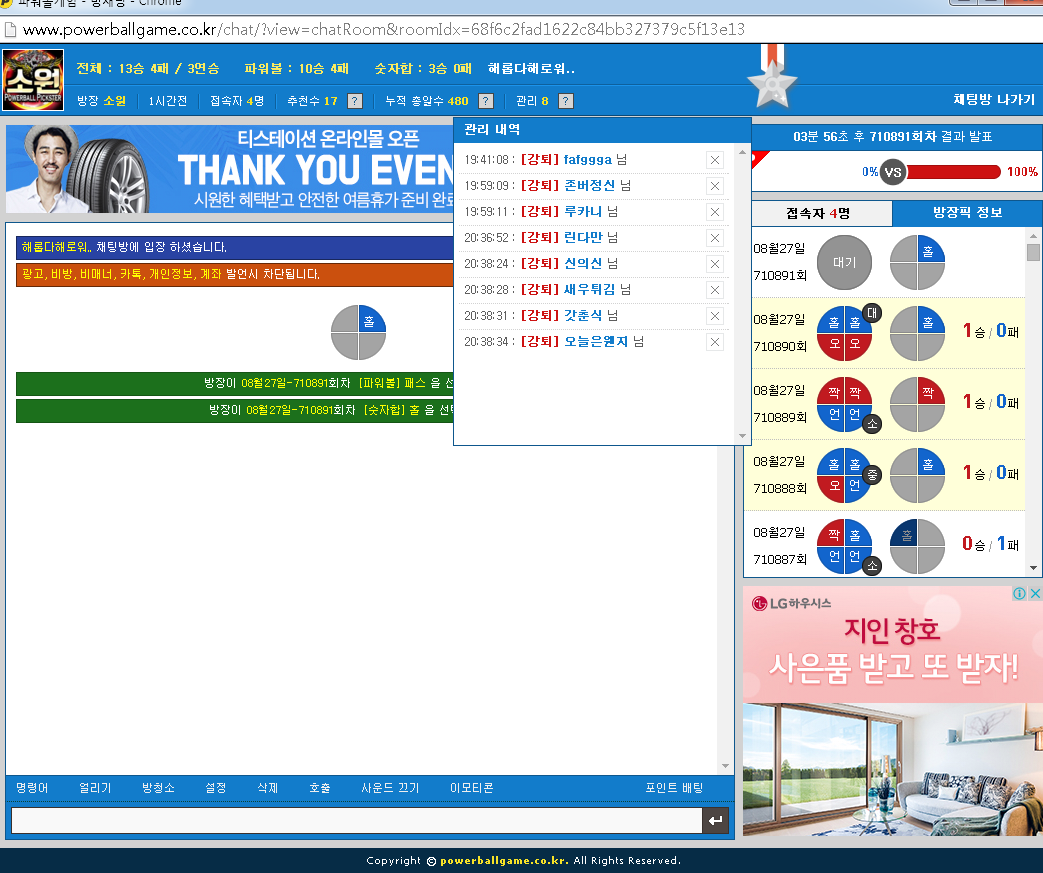Remove the 신의신 kick entry
This screenshot has width=1043, height=873.
(714, 263)
